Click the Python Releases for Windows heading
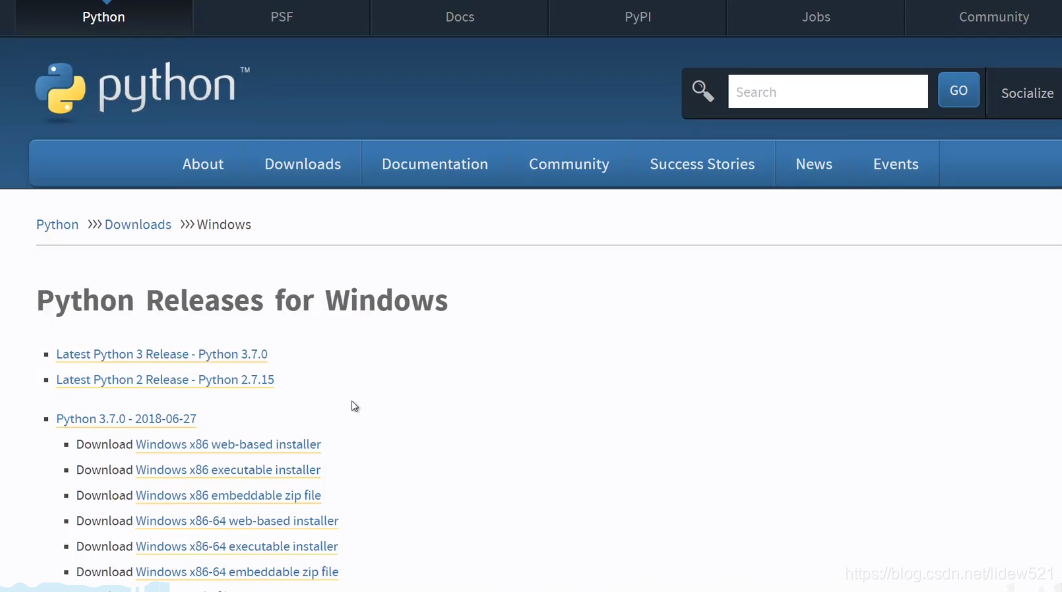Viewport: 1062px width, 592px height. (242, 301)
